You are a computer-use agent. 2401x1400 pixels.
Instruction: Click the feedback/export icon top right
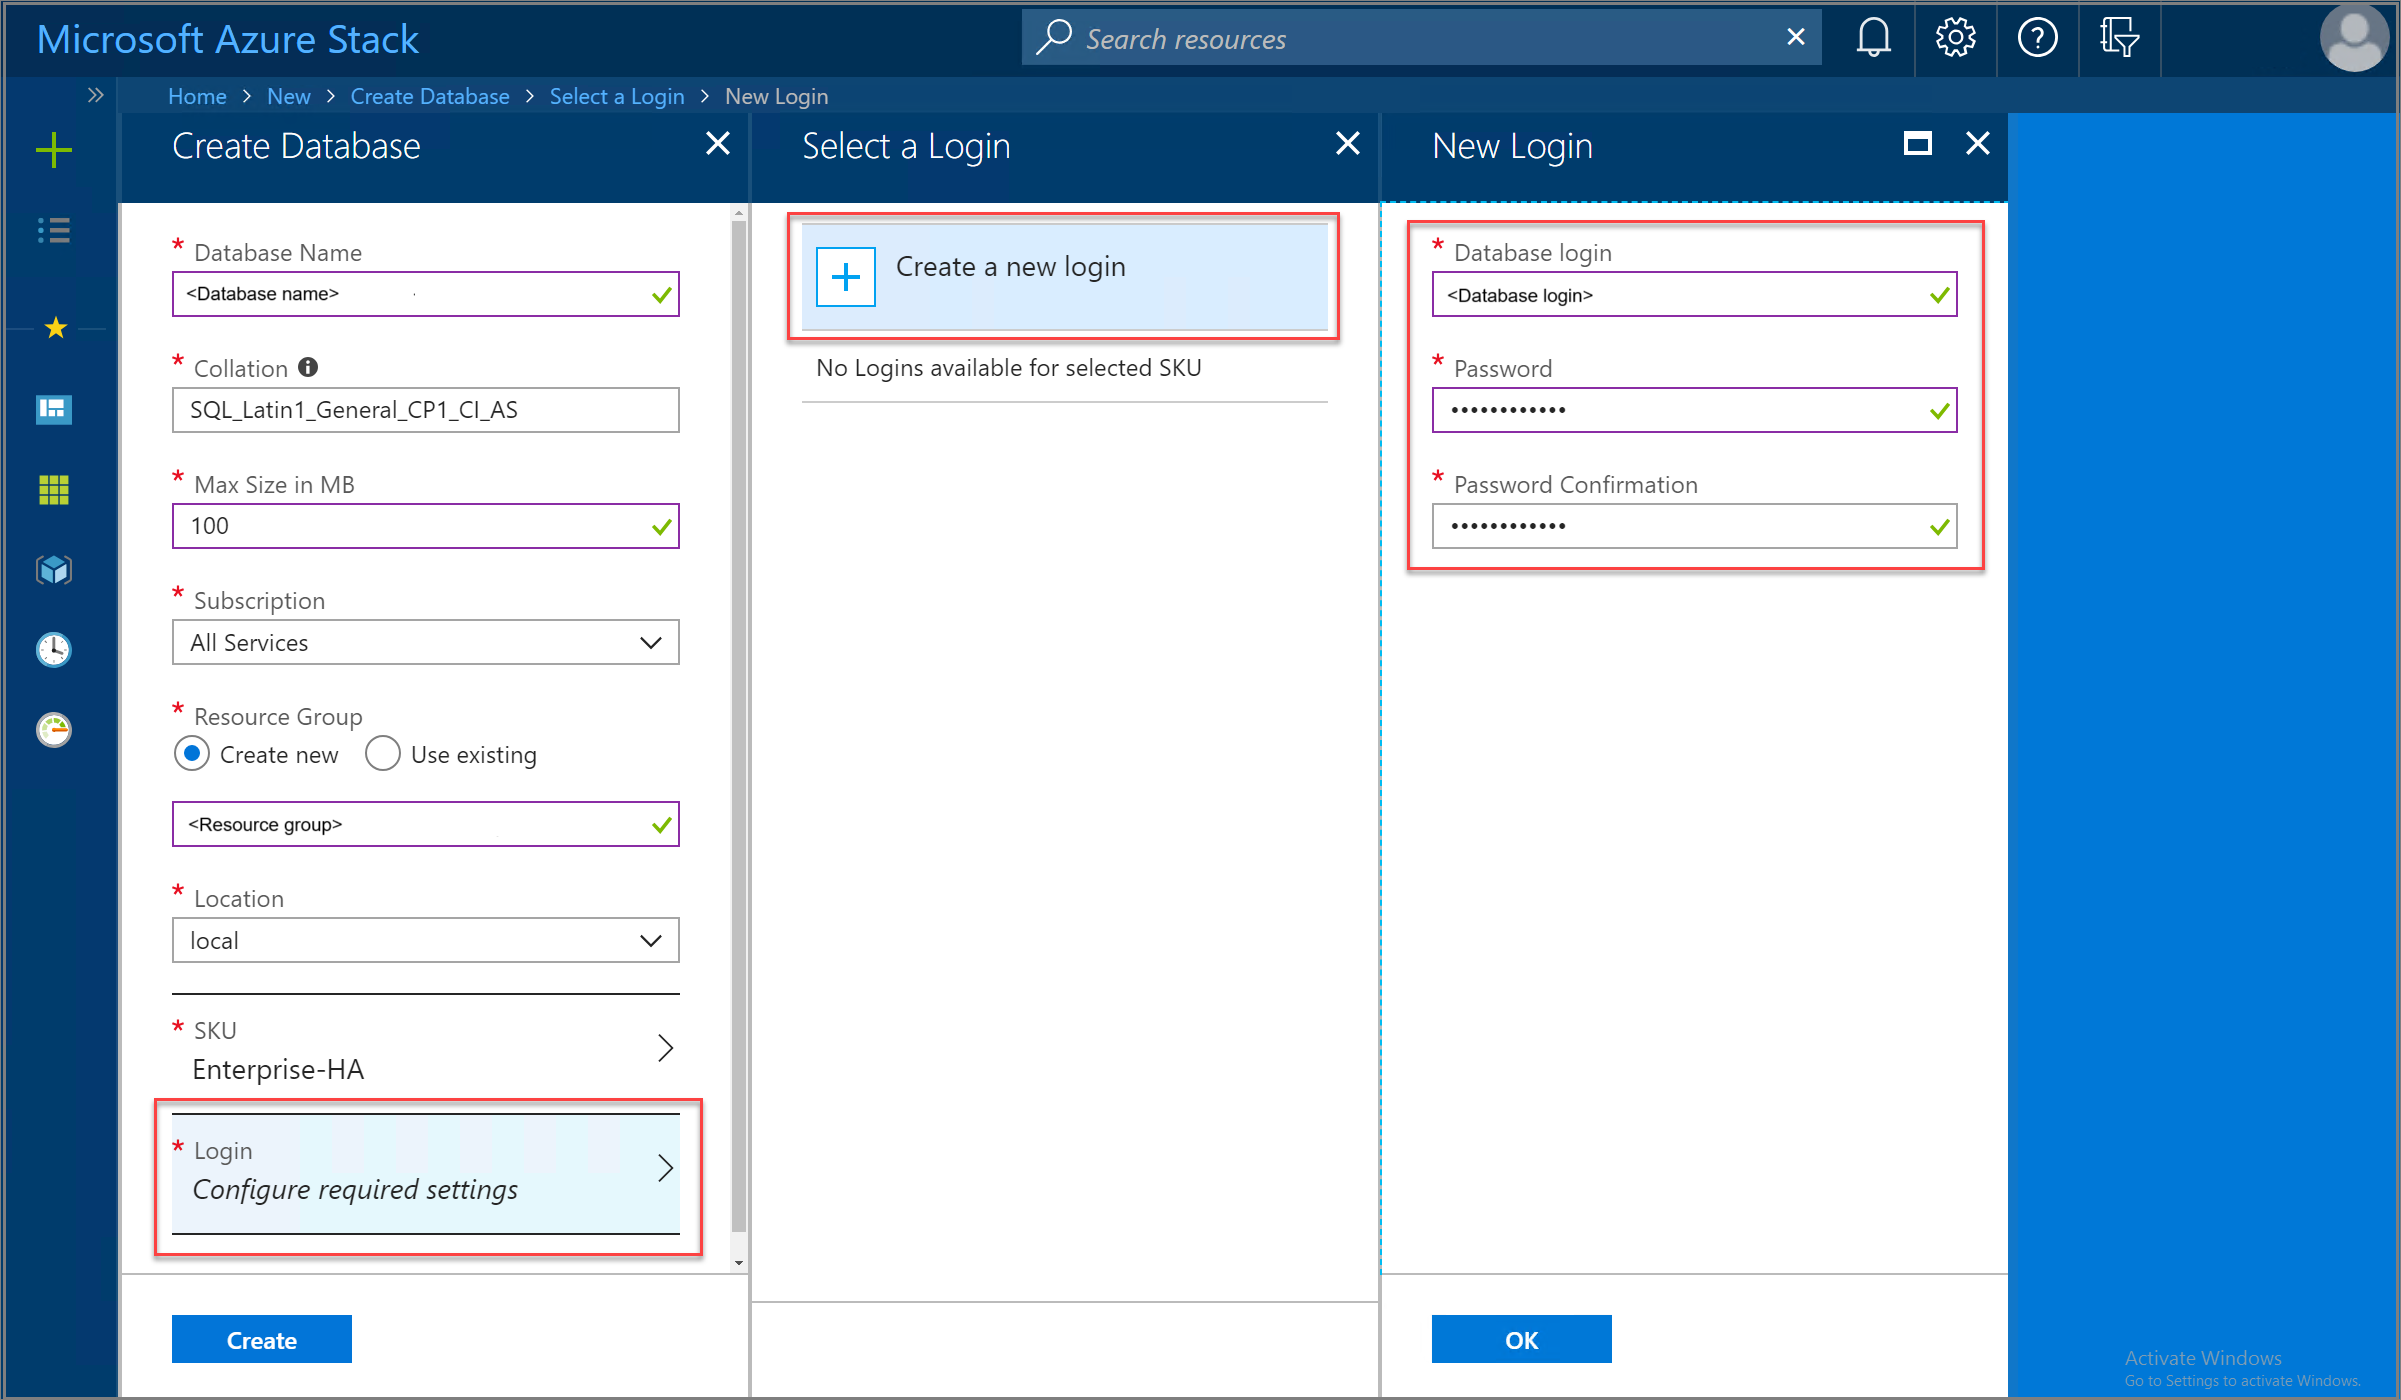(2118, 37)
